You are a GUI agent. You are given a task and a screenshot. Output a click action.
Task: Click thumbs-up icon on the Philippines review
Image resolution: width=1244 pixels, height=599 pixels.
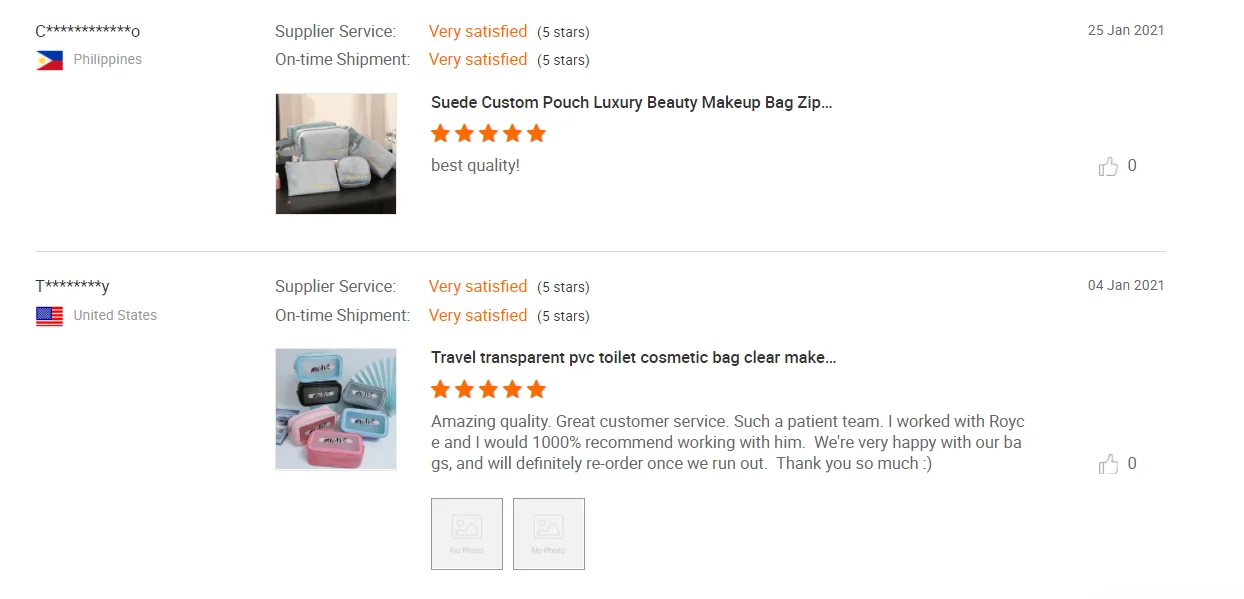1108,166
